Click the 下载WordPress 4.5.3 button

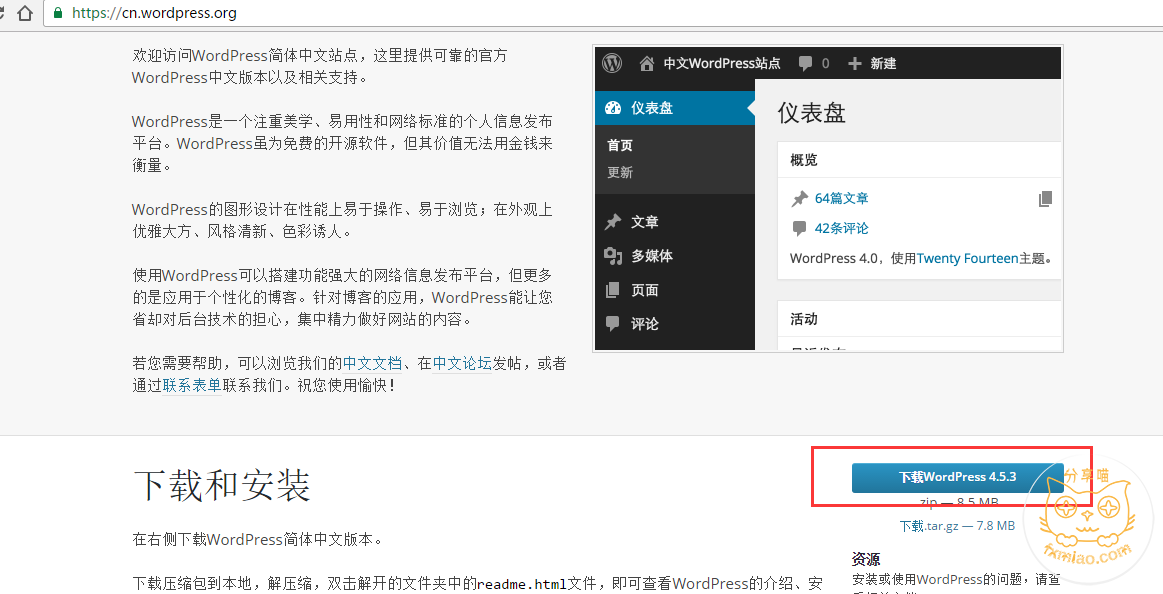point(958,477)
